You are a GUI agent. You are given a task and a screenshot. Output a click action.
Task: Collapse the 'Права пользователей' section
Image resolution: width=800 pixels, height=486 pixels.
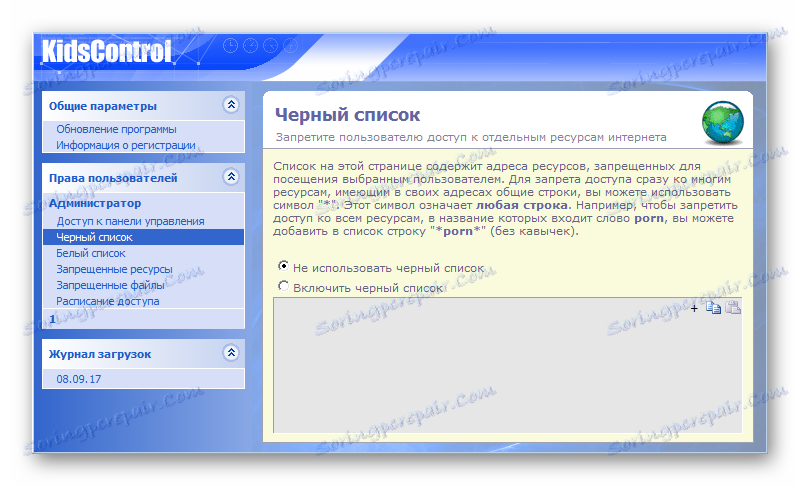pos(231,177)
